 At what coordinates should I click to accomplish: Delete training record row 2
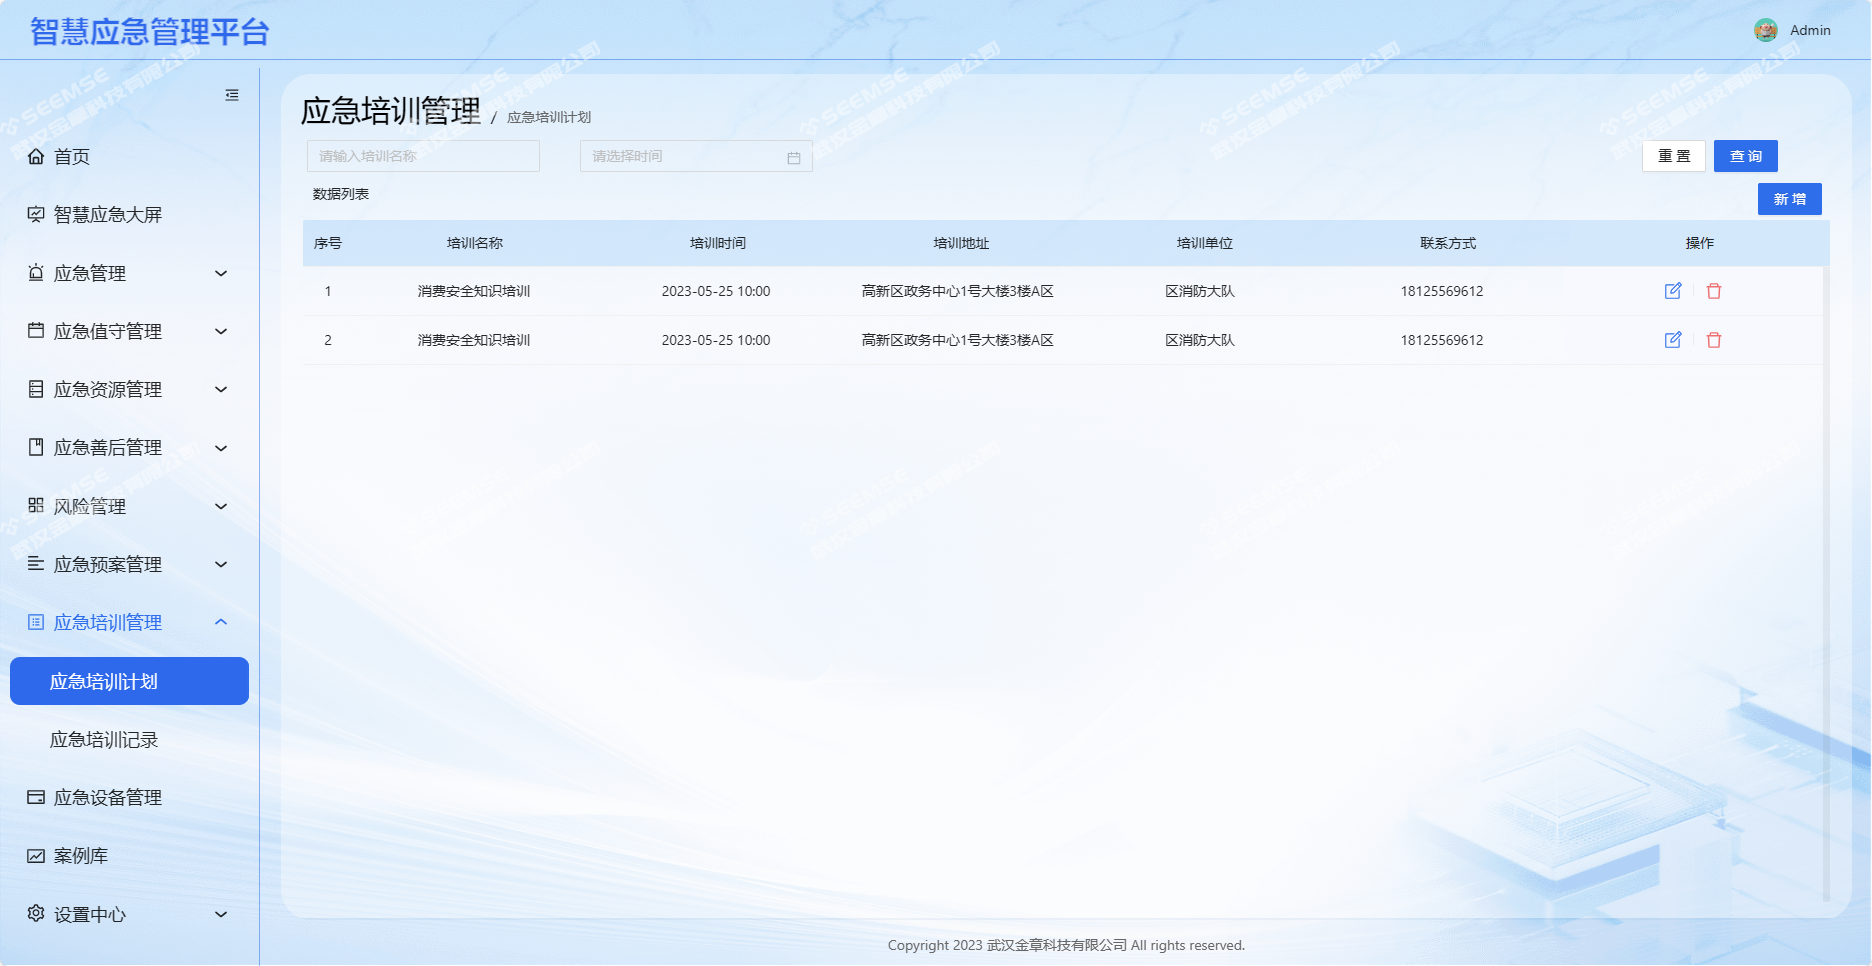pos(1714,340)
